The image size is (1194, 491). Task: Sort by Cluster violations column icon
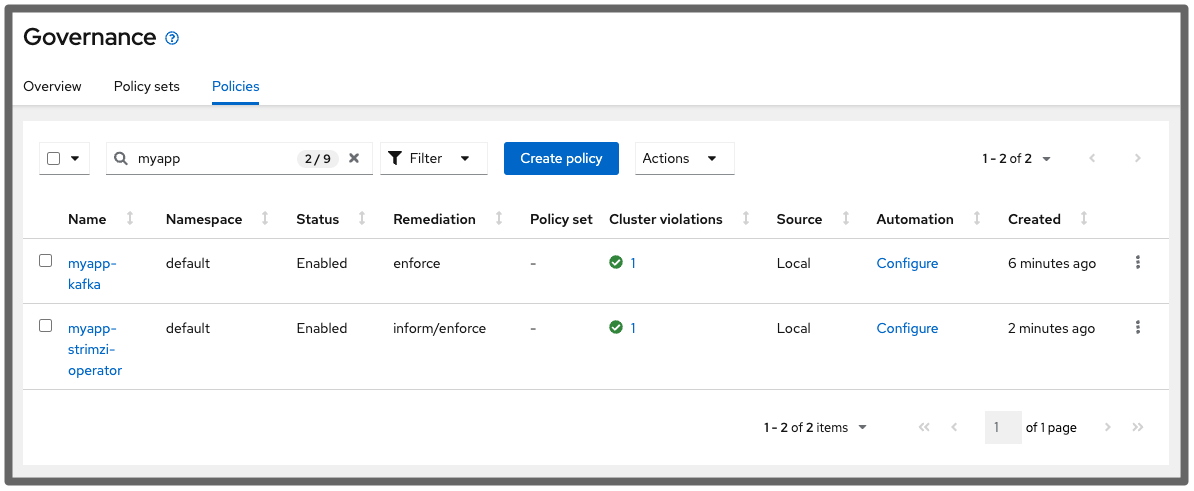click(x=746, y=219)
